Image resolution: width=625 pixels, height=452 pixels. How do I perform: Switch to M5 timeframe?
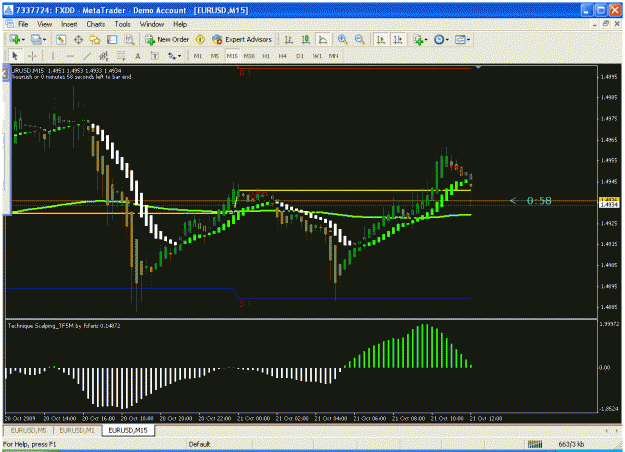215,56
